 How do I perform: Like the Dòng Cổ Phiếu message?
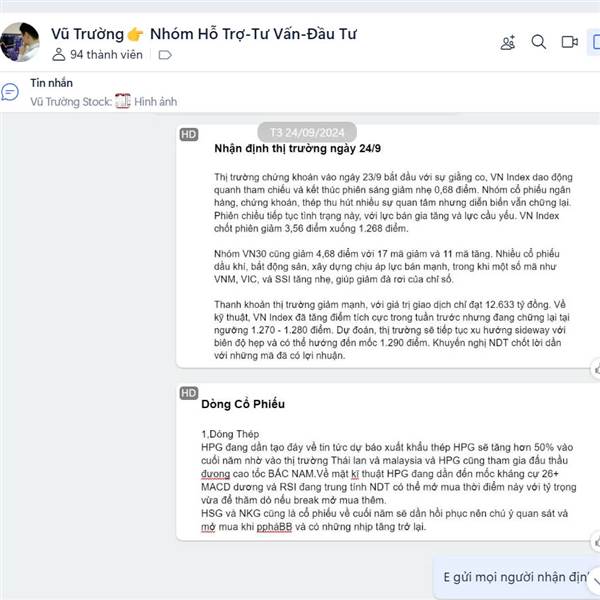coord(596,542)
